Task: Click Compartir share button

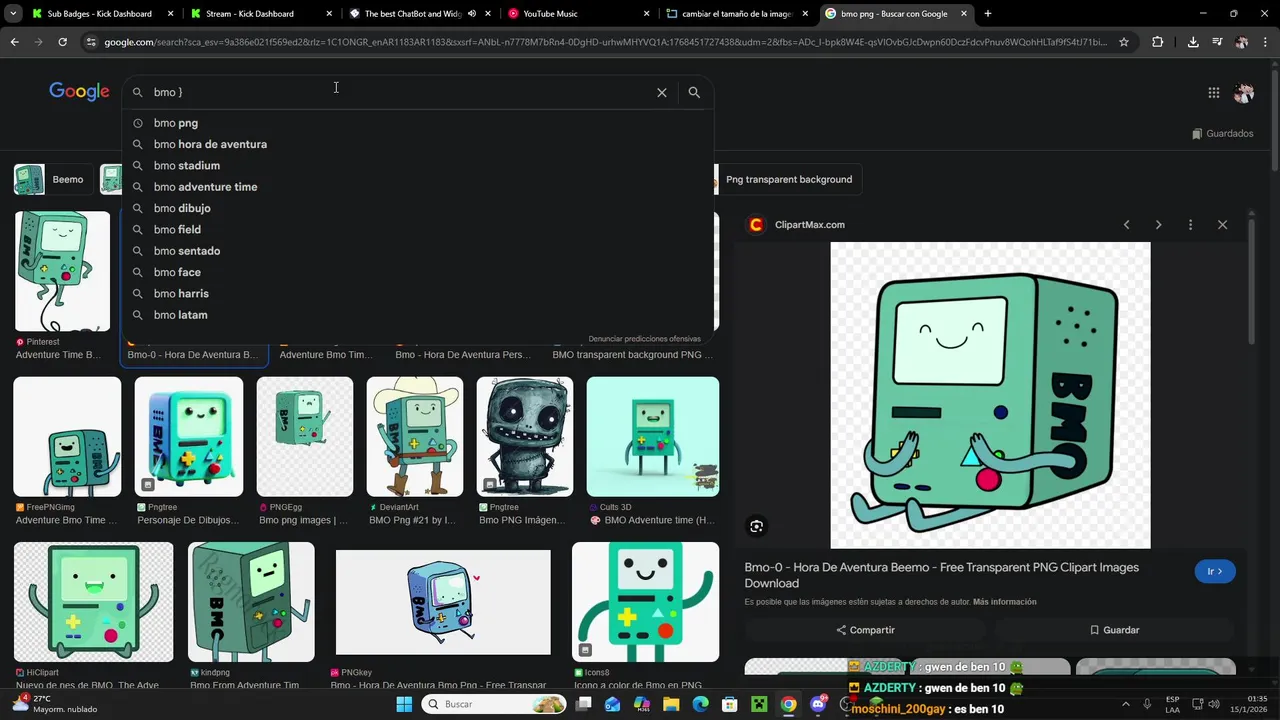Action: [x=865, y=630]
